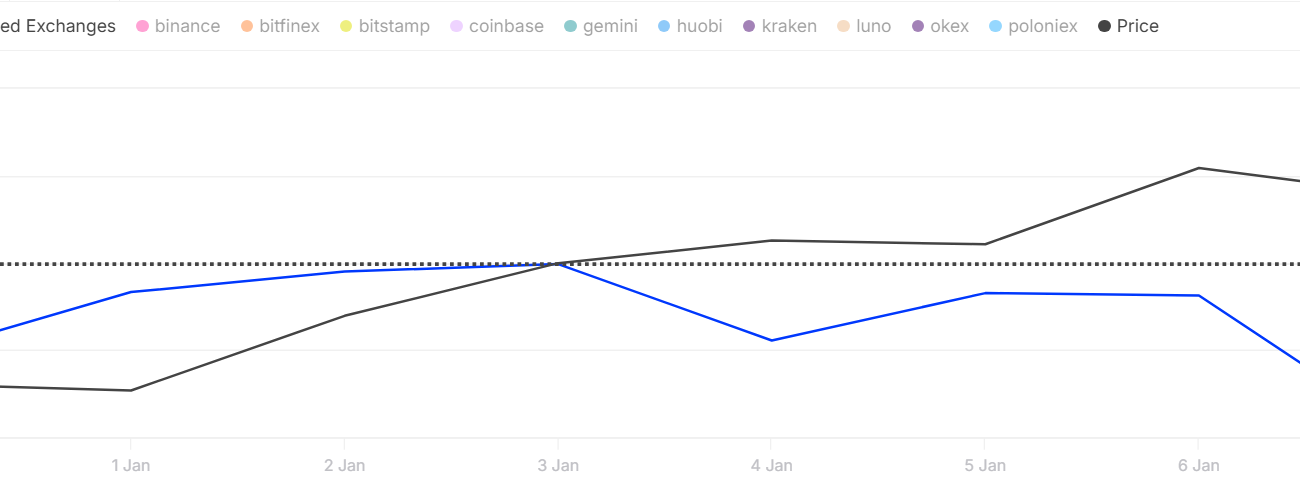
Task: Select the 2 Jan date label
Action: tap(344, 465)
